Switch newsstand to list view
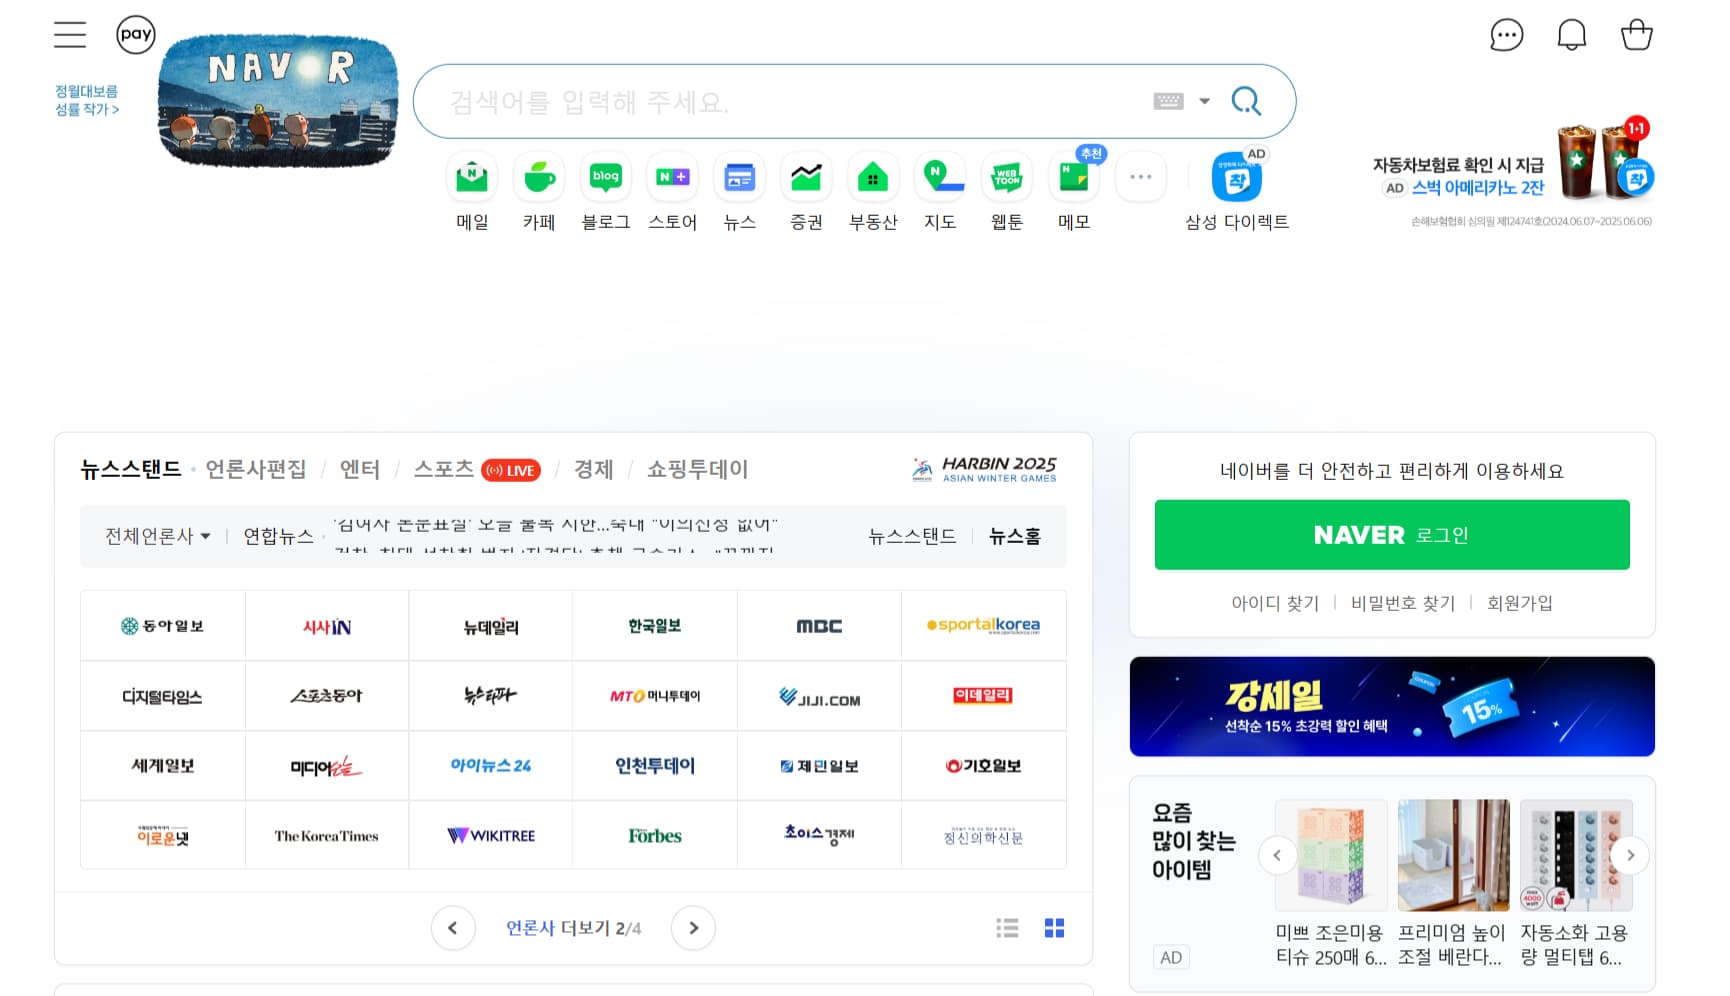This screenshot has width=1730, height=996. pos(1007,928)
